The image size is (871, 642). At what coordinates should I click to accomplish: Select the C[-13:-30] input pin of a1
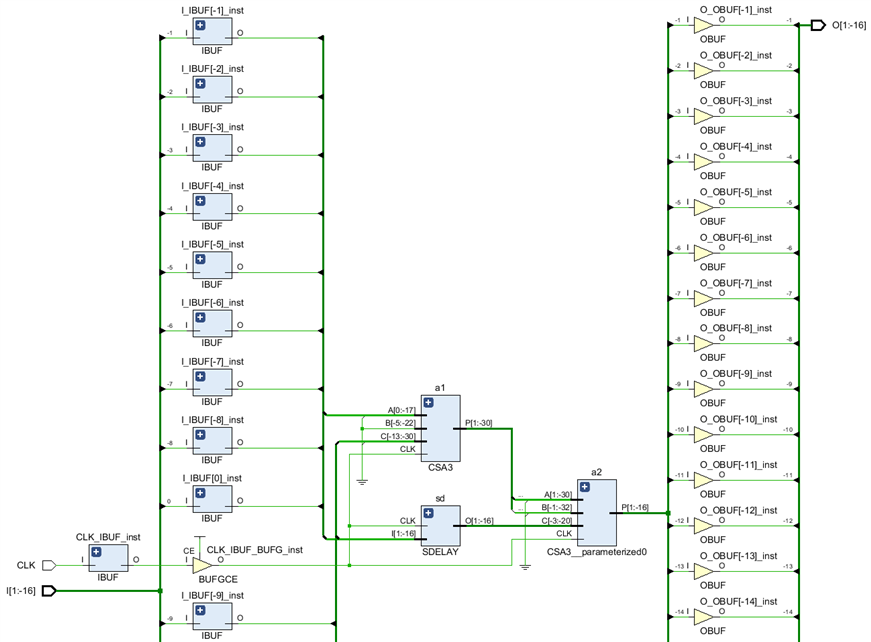click(398, 437)
